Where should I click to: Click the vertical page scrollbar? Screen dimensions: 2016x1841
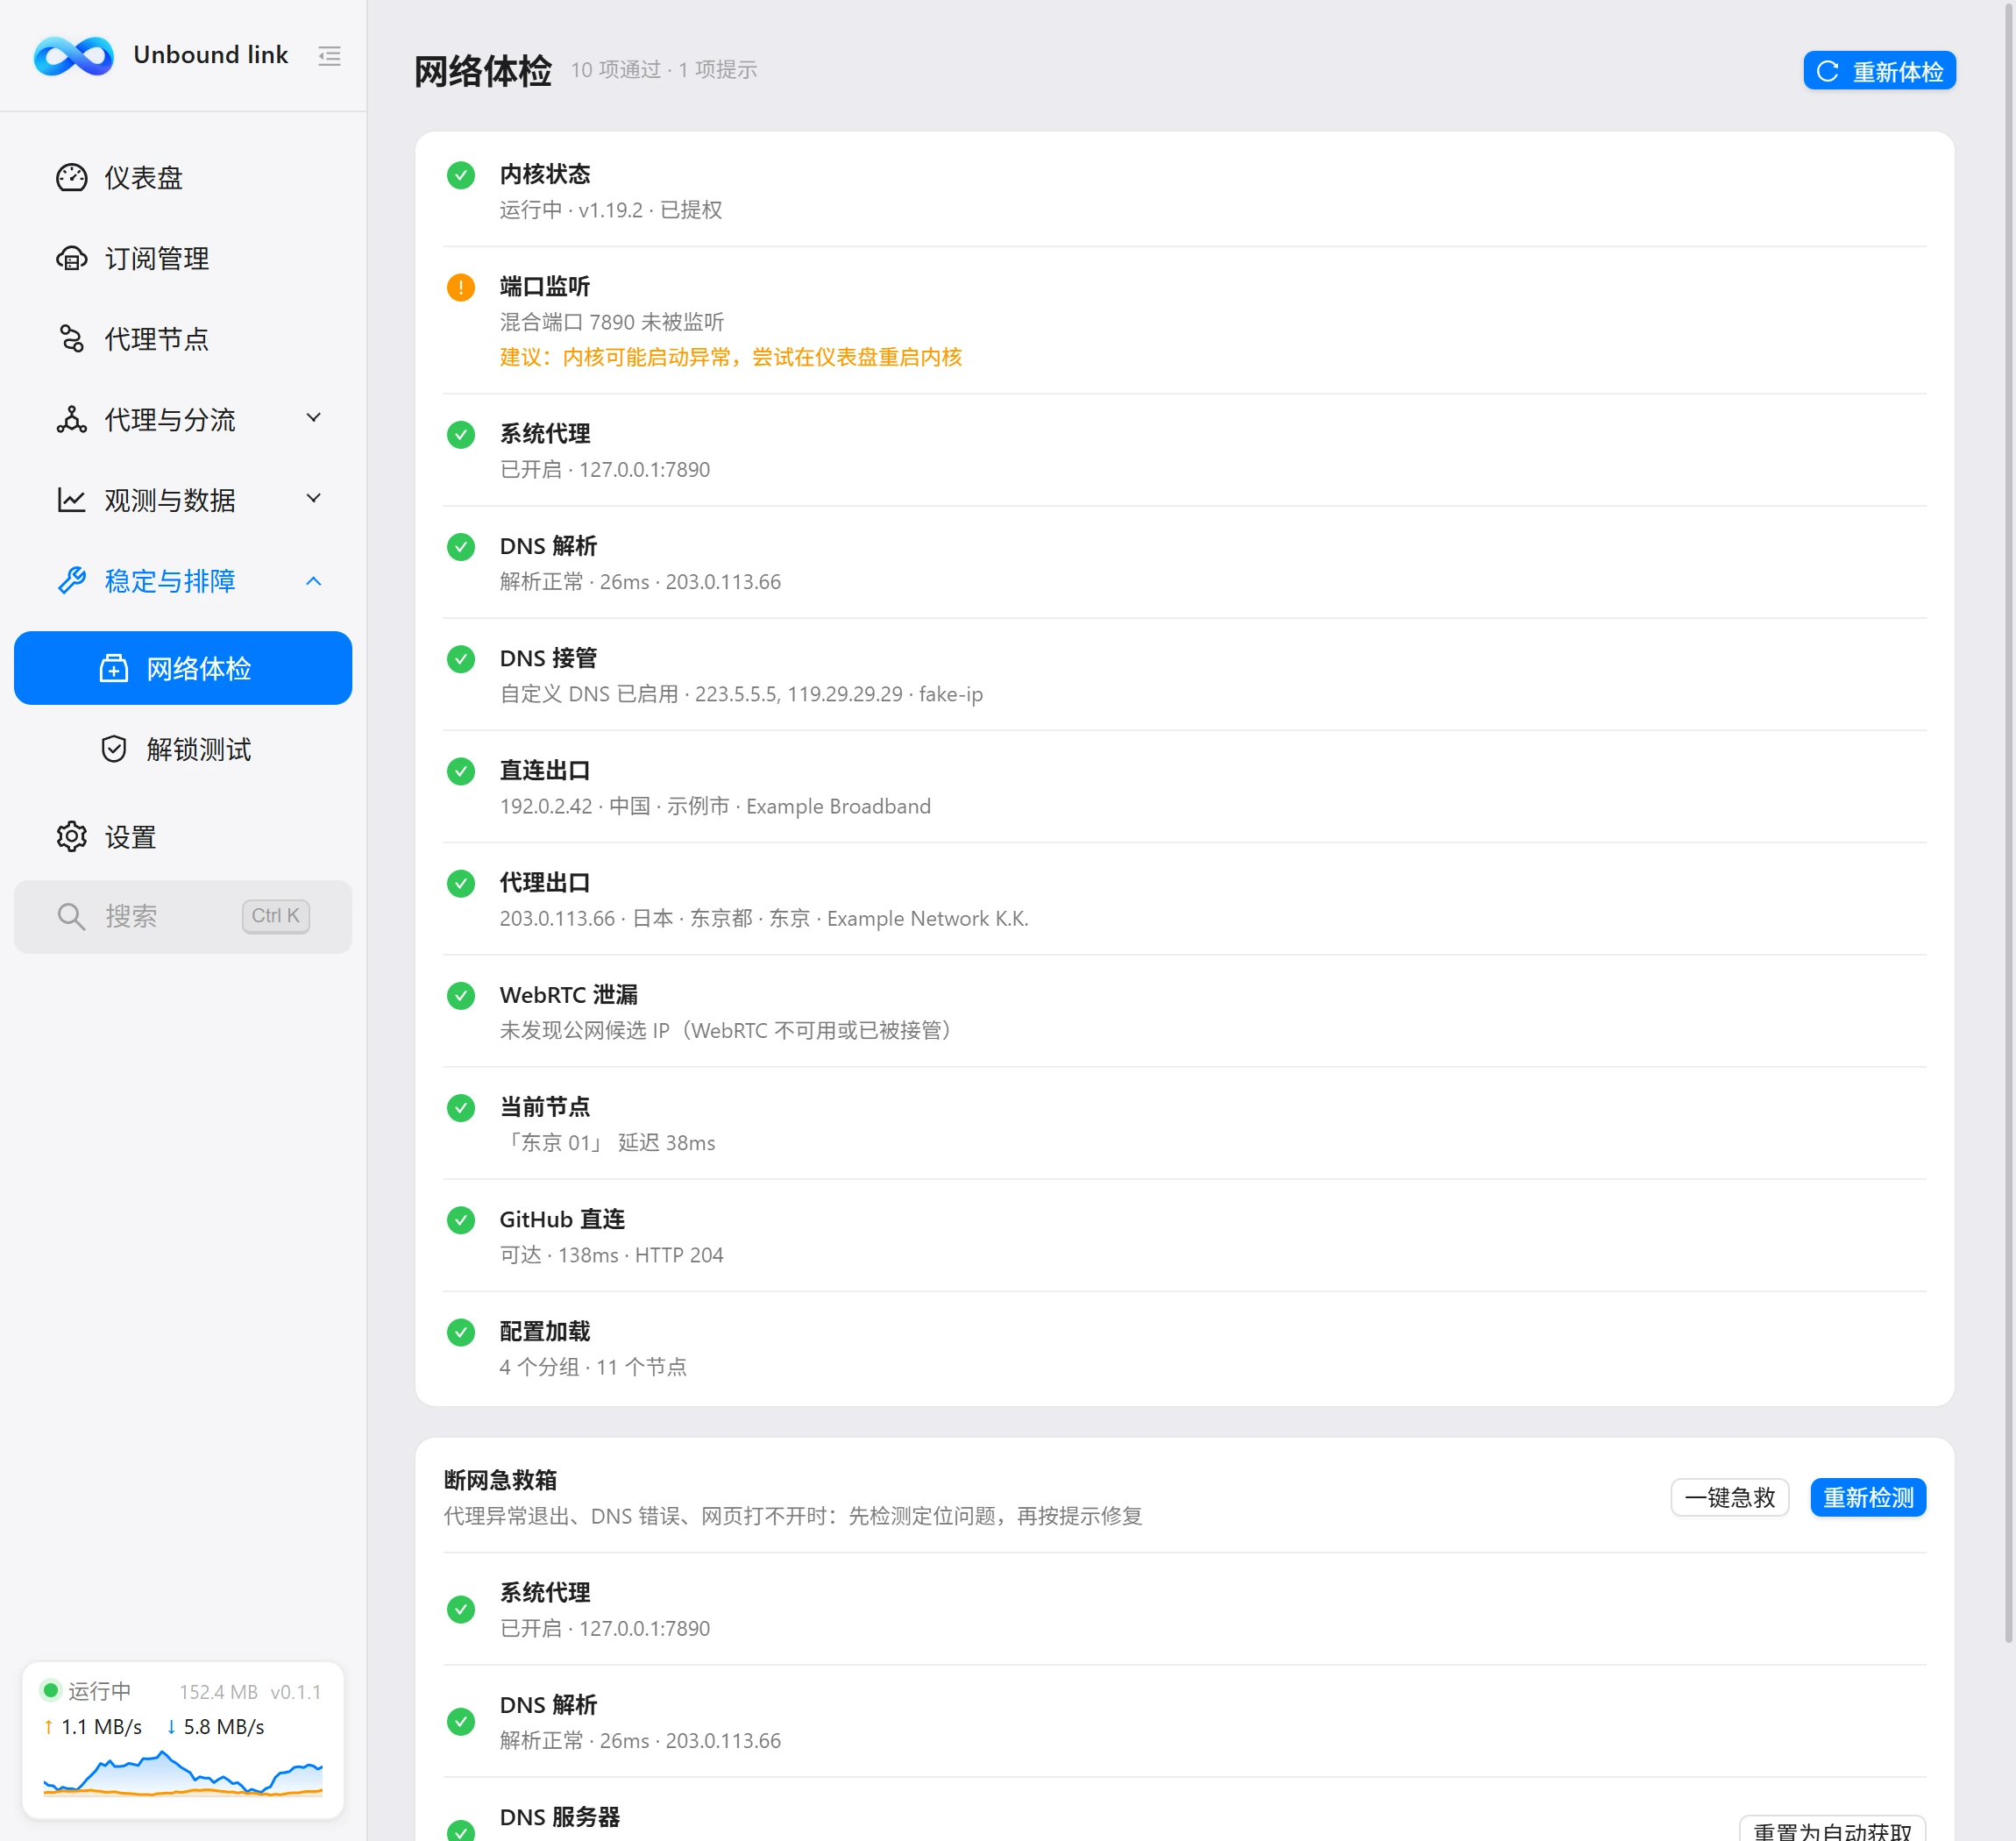(x=2008, y=822)
